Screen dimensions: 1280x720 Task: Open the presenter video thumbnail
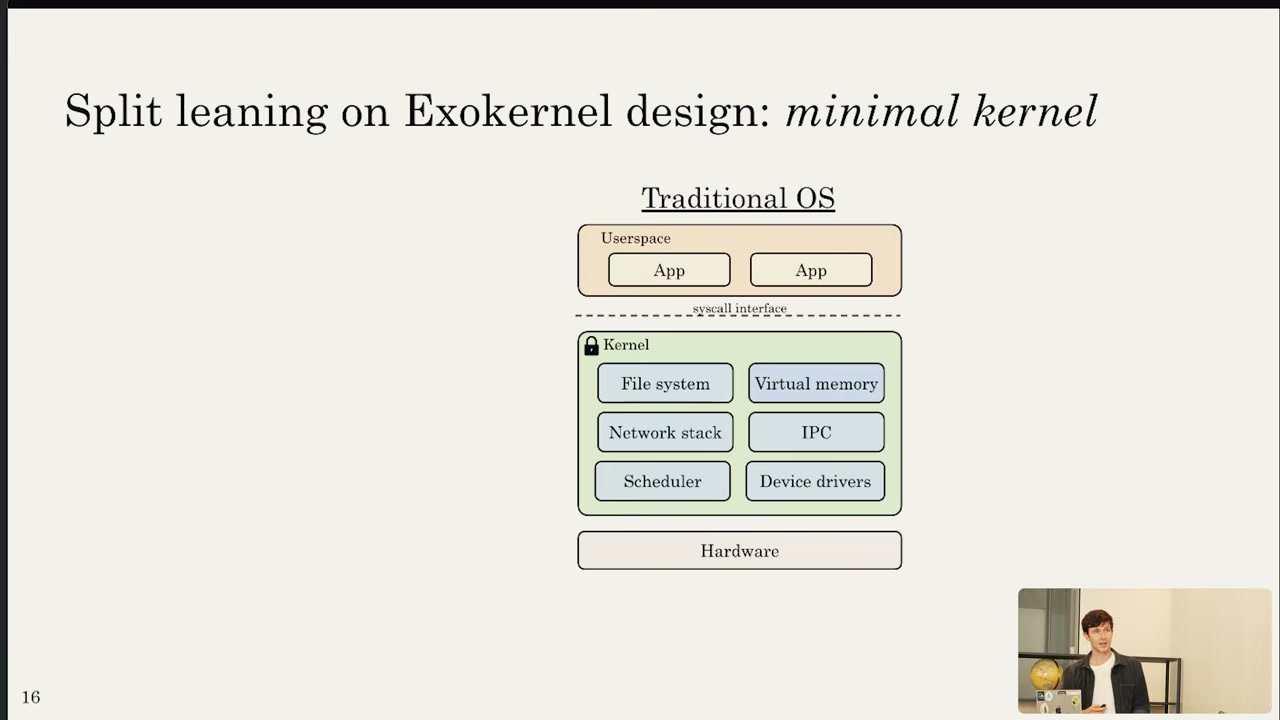(1144, 650)
